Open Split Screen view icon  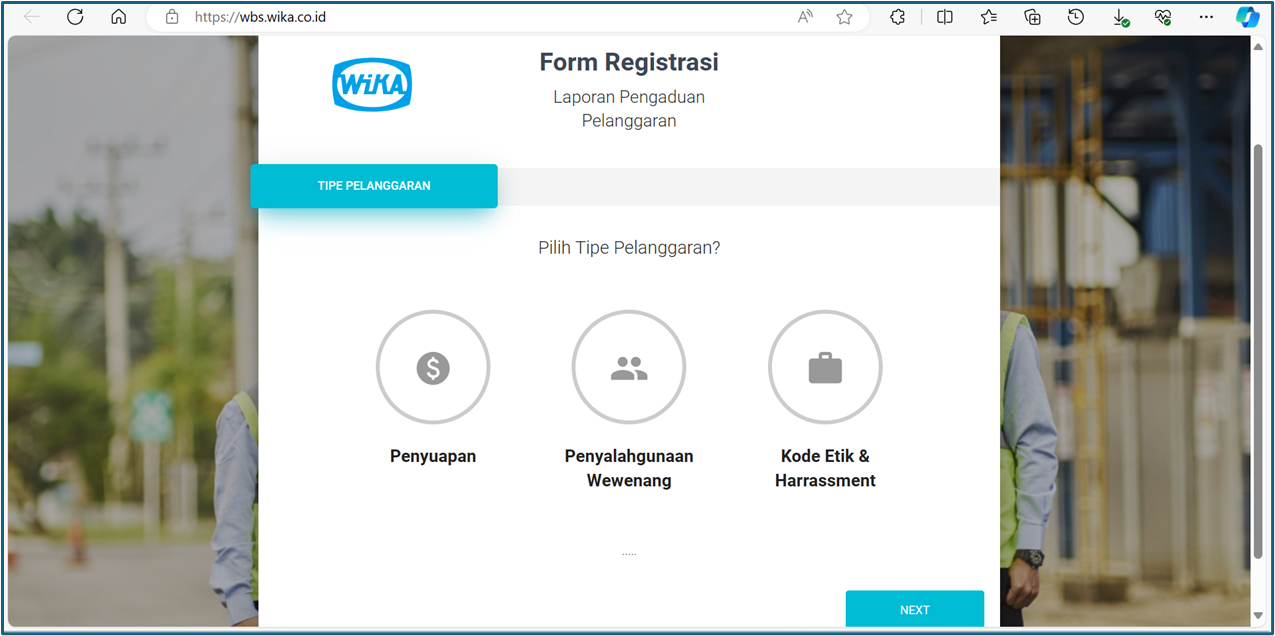944,16
